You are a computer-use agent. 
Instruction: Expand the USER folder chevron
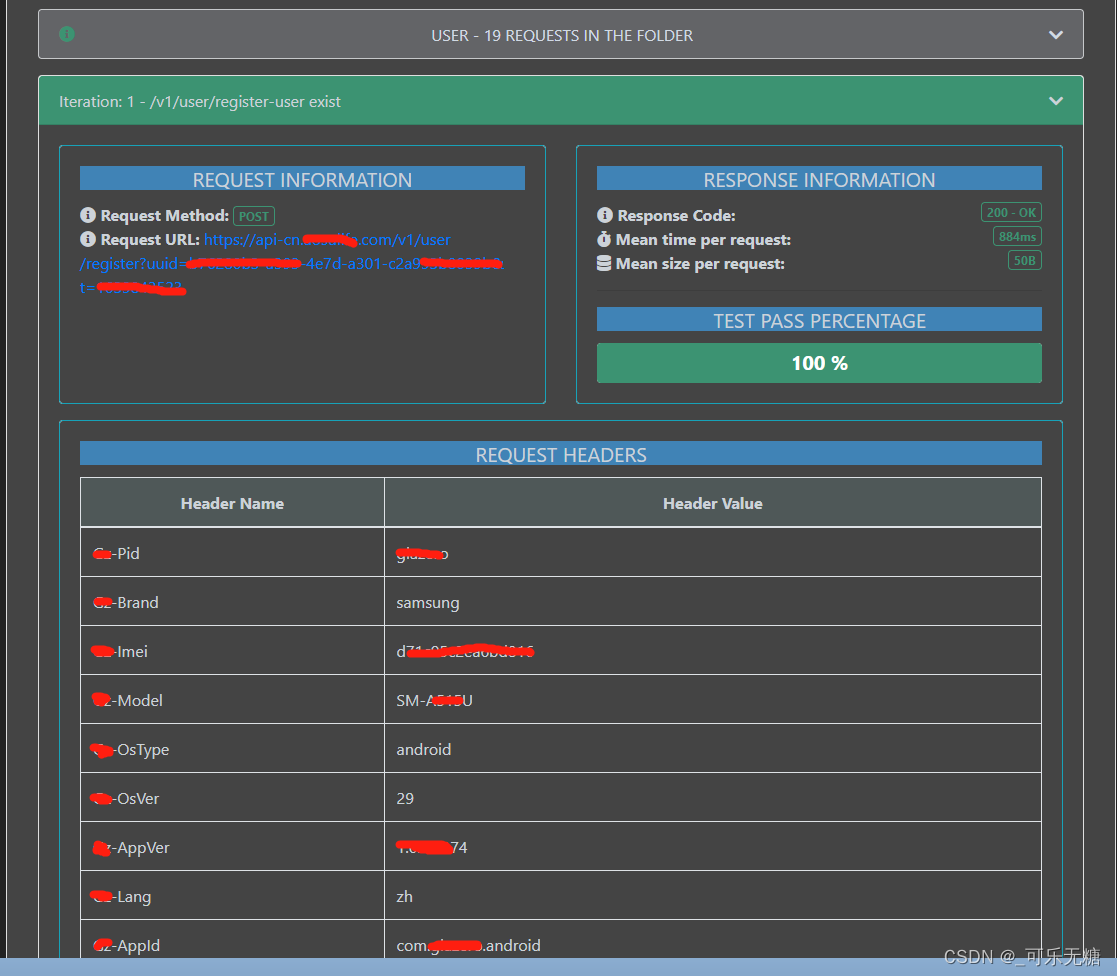(1056, 34)
